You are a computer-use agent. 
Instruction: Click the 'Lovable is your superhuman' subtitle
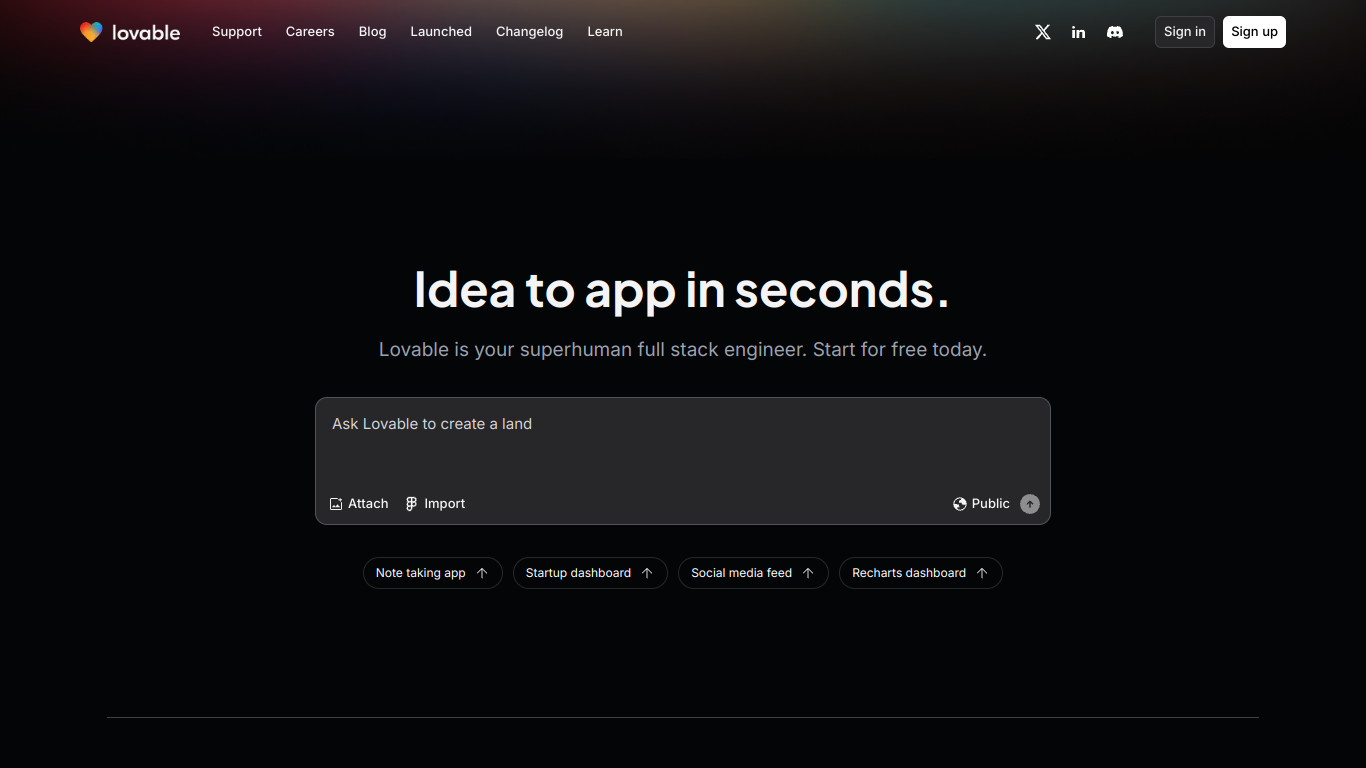pos(683,350)
